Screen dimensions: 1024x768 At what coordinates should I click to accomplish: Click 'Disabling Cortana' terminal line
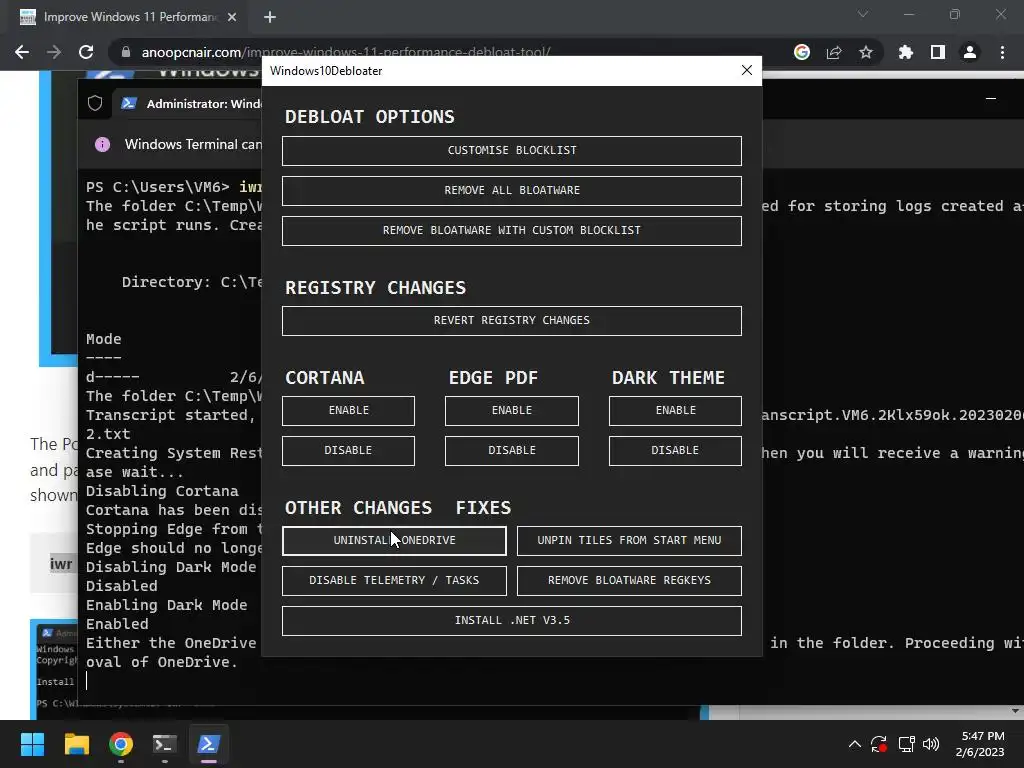162,491
